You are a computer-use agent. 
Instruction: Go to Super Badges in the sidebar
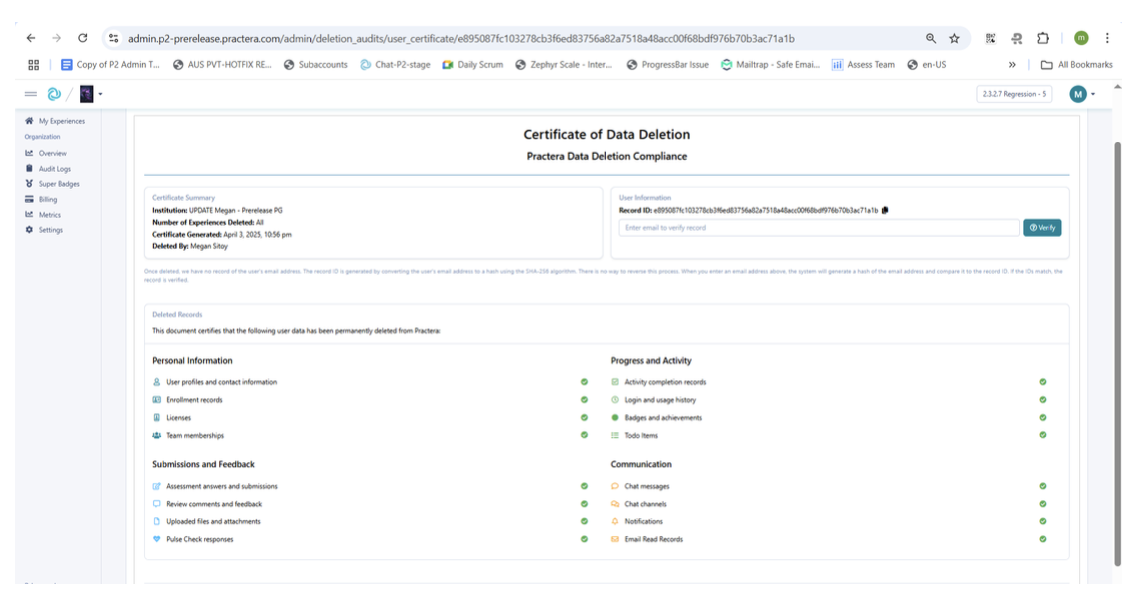click(x=58, y=184)
